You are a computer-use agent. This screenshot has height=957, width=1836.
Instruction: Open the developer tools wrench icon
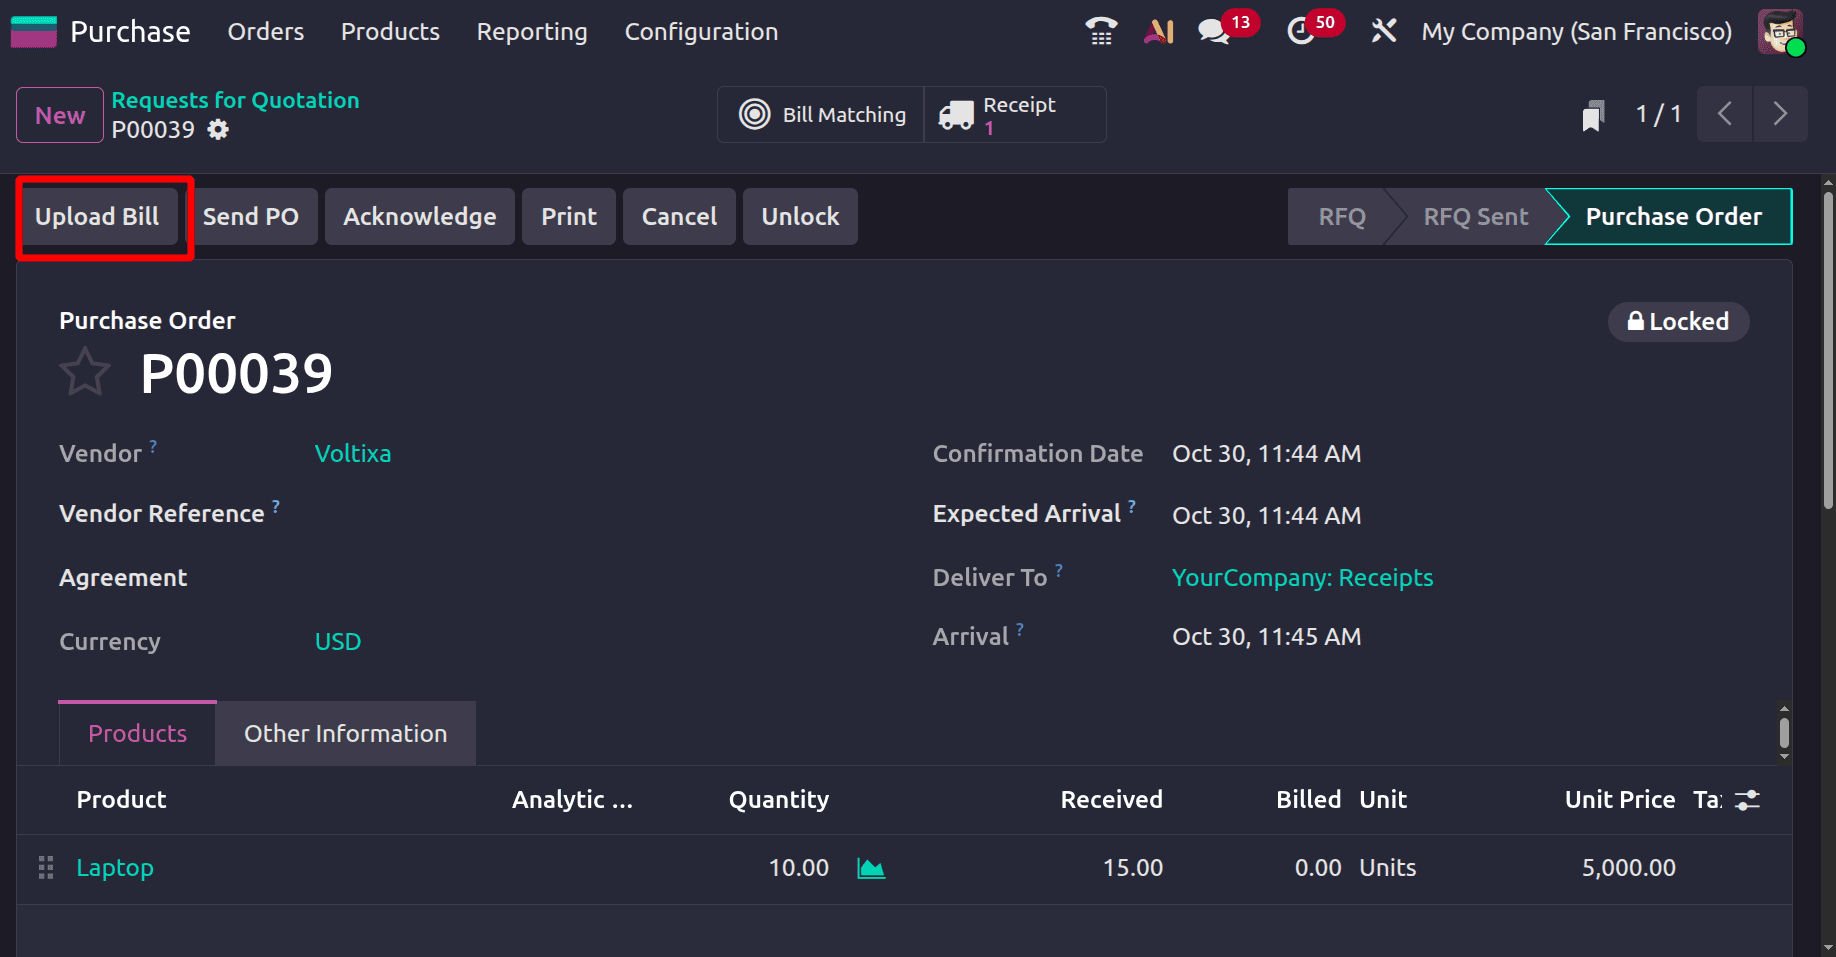coord(1383,31)
